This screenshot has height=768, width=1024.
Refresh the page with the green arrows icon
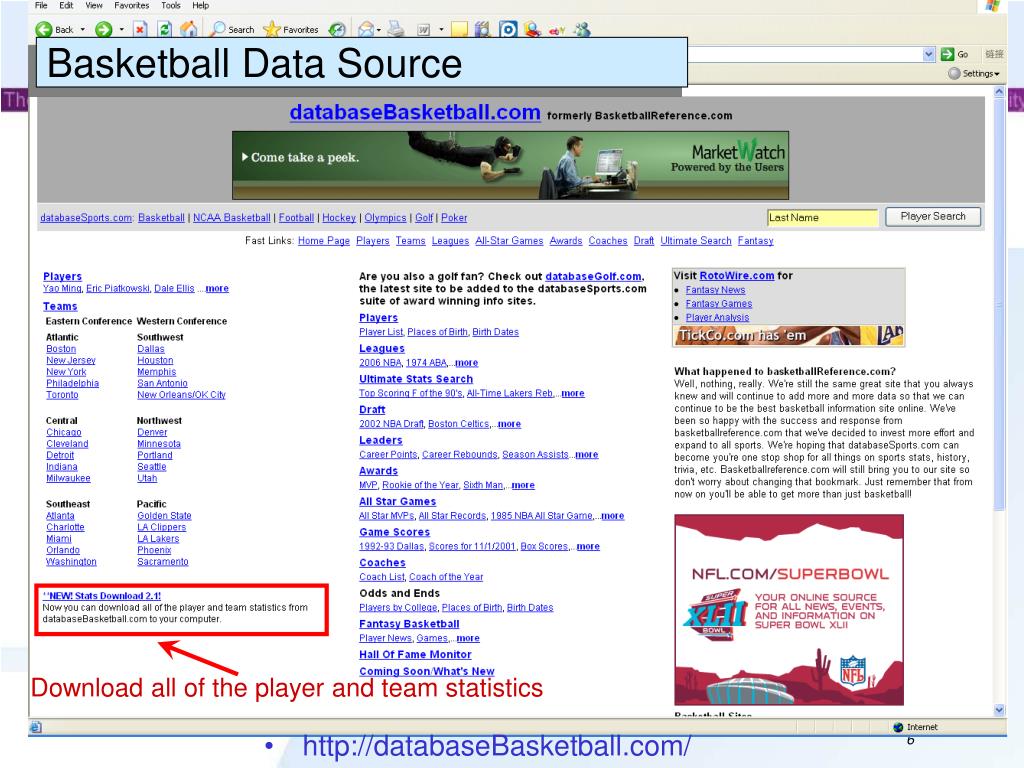coord(165,29)
